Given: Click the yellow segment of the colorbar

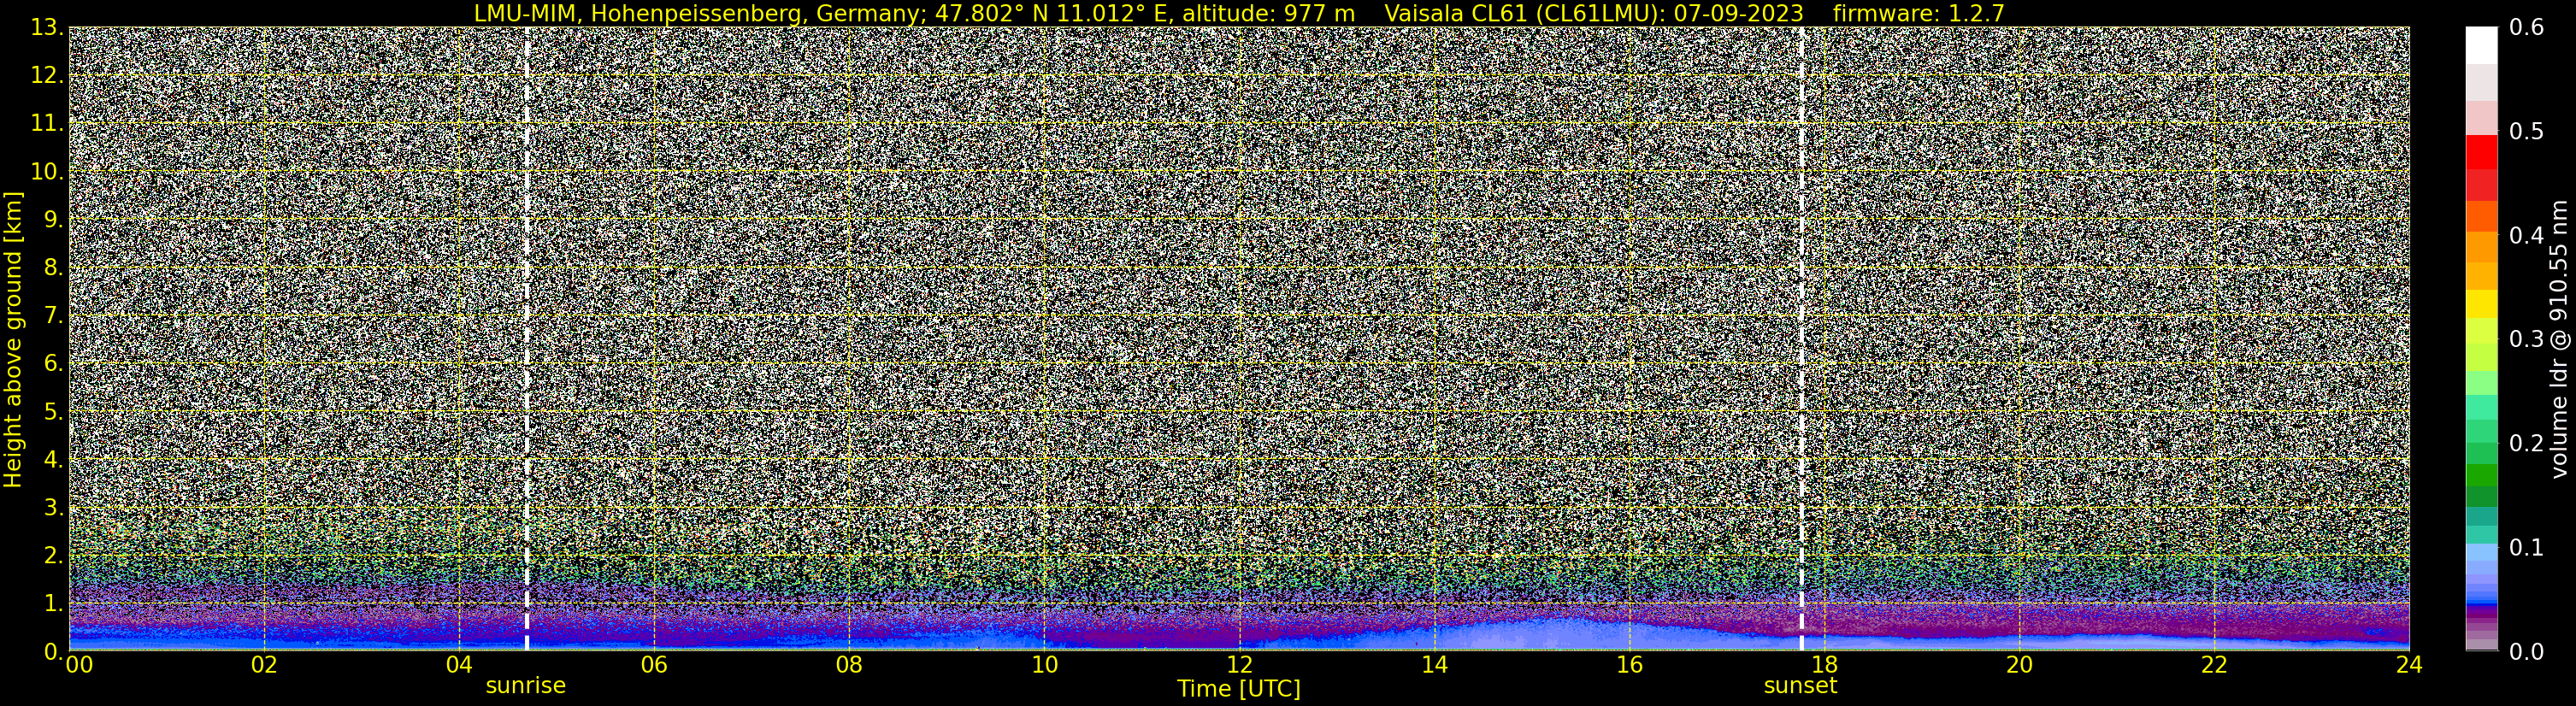Looking at the screenshot, I should (x=2481, y=304).
